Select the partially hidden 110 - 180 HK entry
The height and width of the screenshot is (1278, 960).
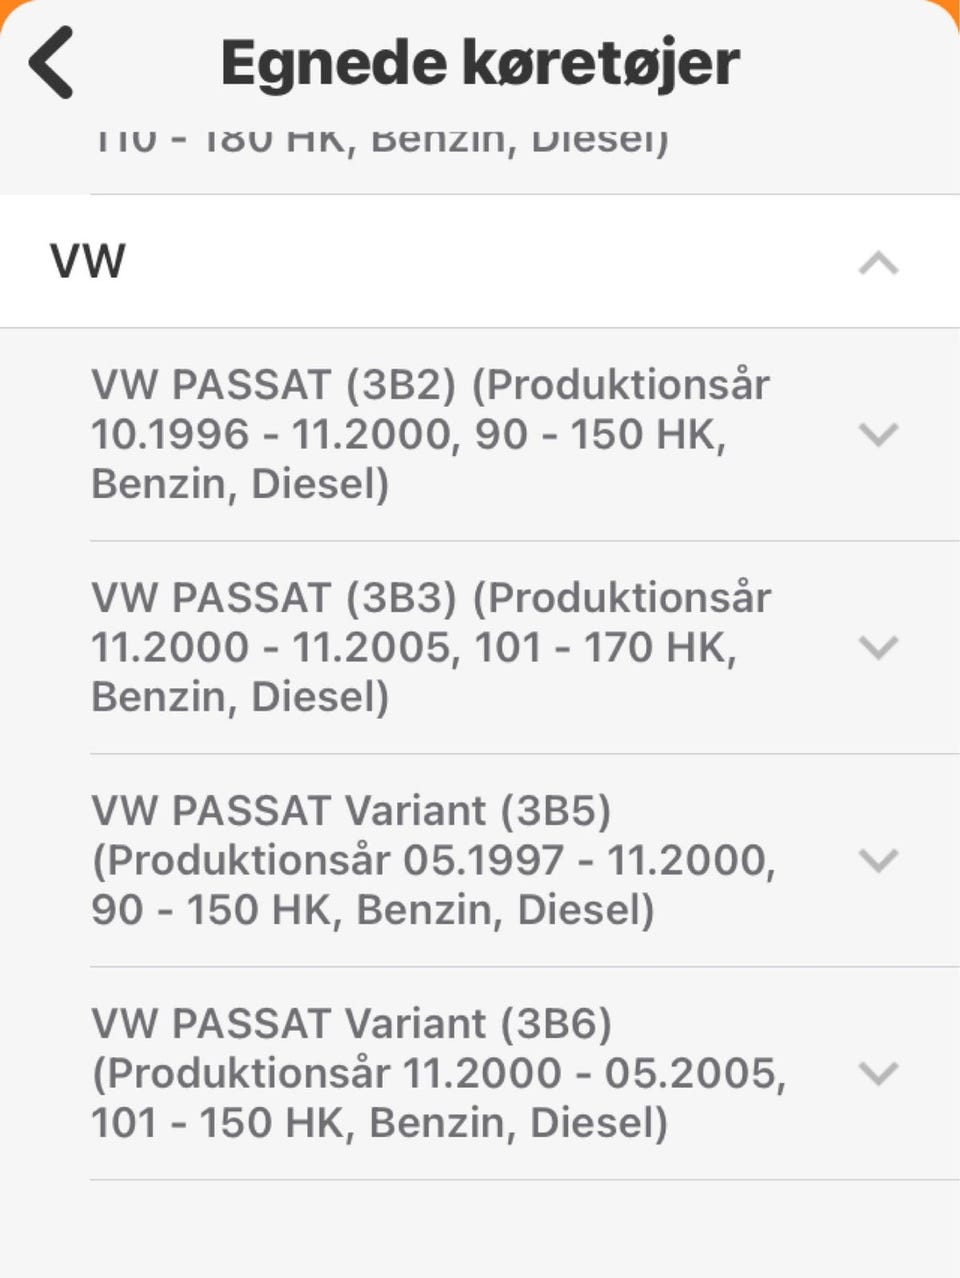pyautogui.click(x=380, y=140)
